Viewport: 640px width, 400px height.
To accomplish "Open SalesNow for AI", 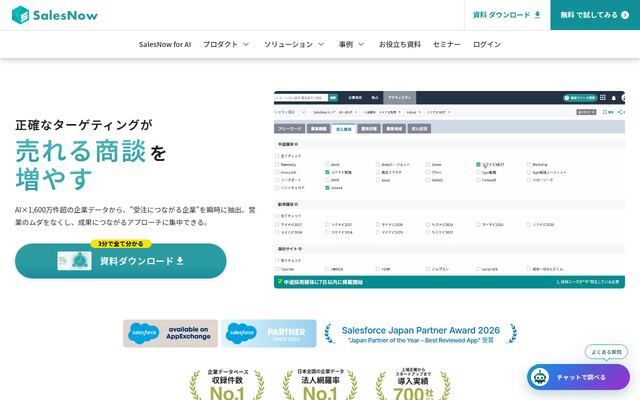I will point(165,44).
